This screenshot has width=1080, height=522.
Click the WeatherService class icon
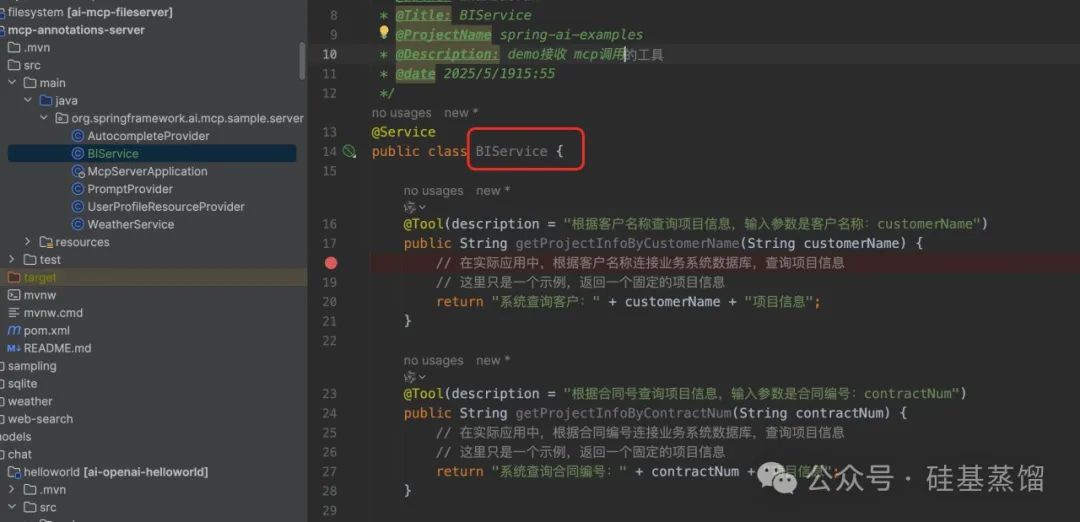[78, 224]
